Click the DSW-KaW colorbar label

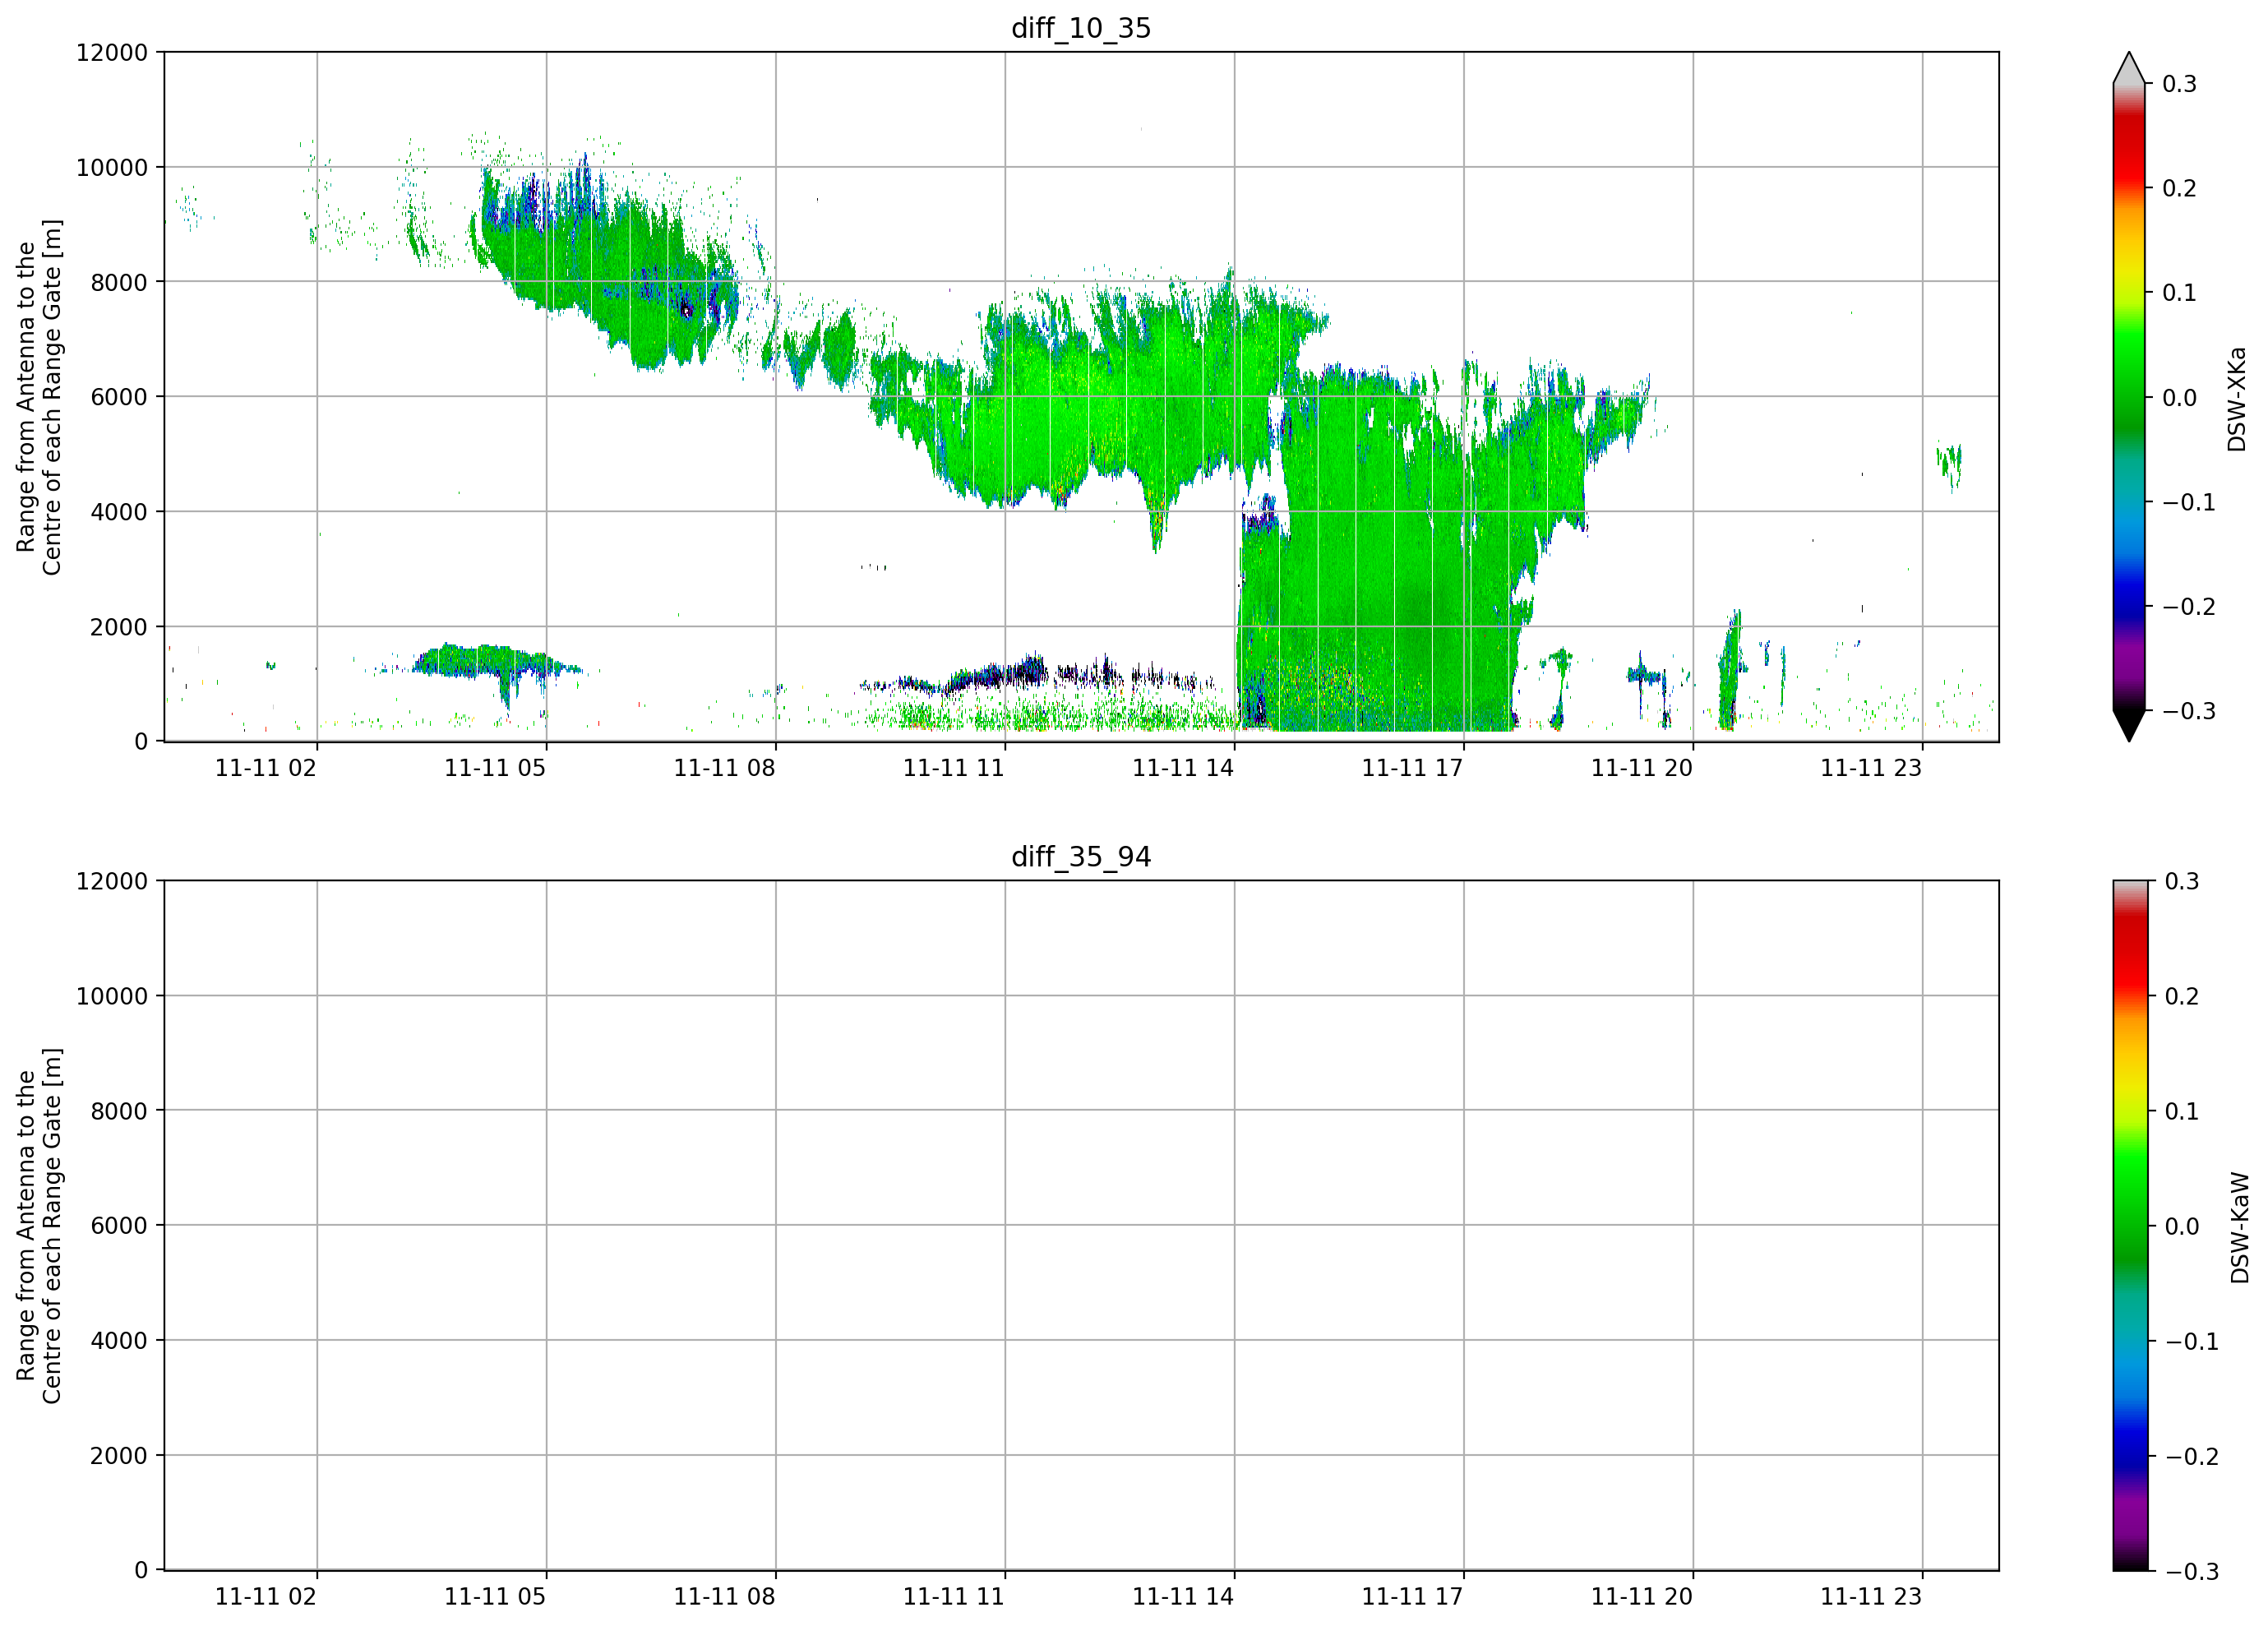pos(2240,1228)
